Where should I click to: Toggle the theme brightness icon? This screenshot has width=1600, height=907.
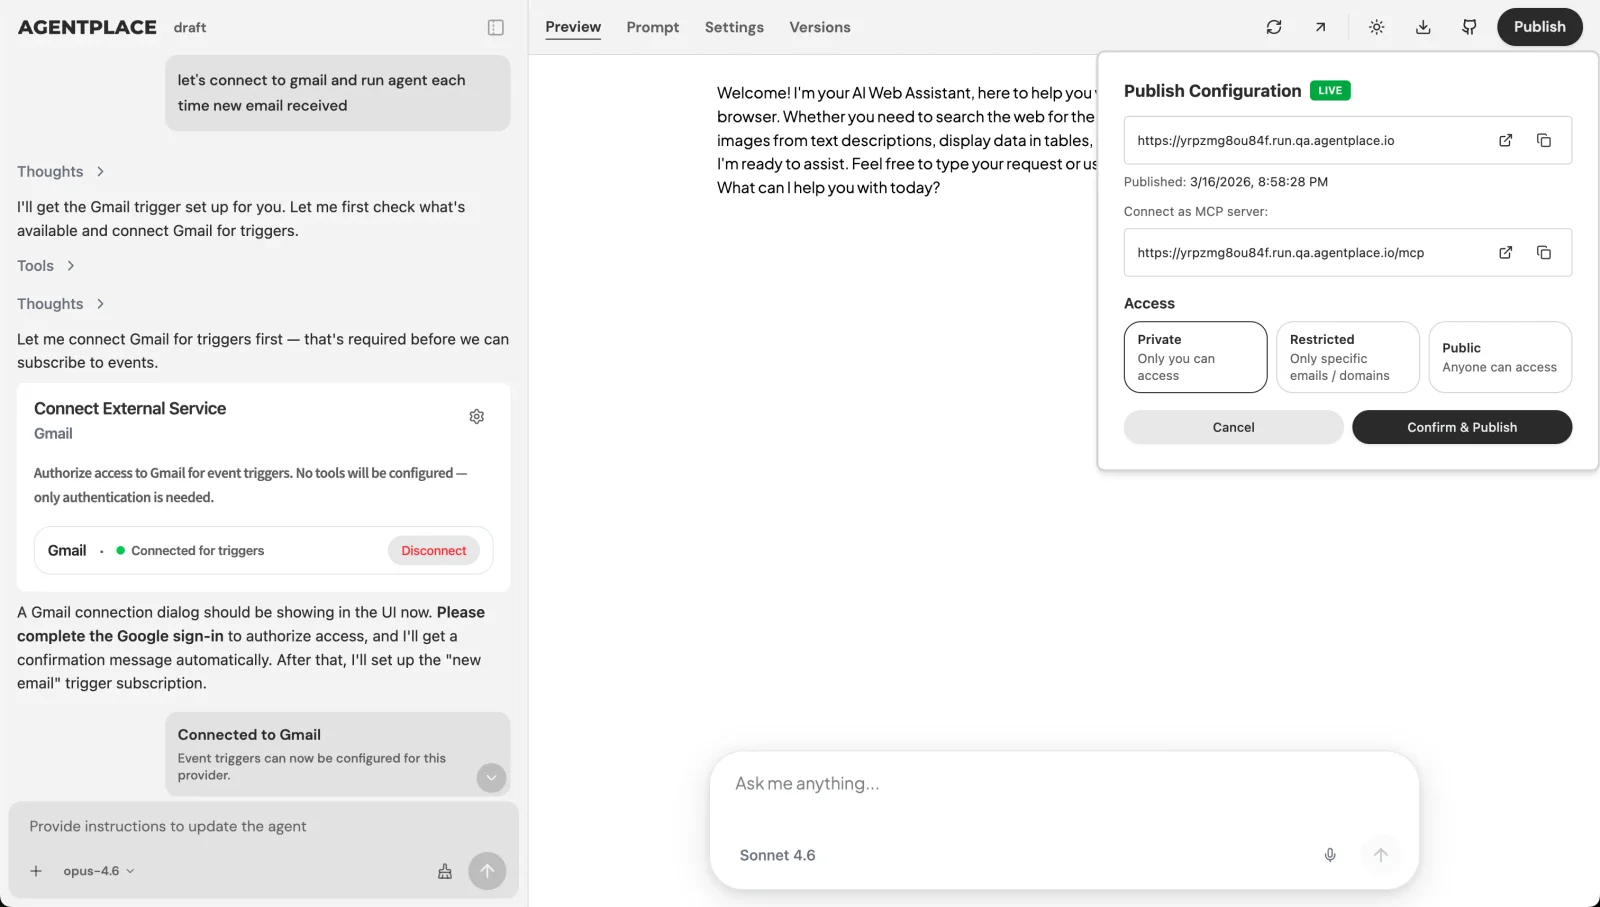(1376, 27)
